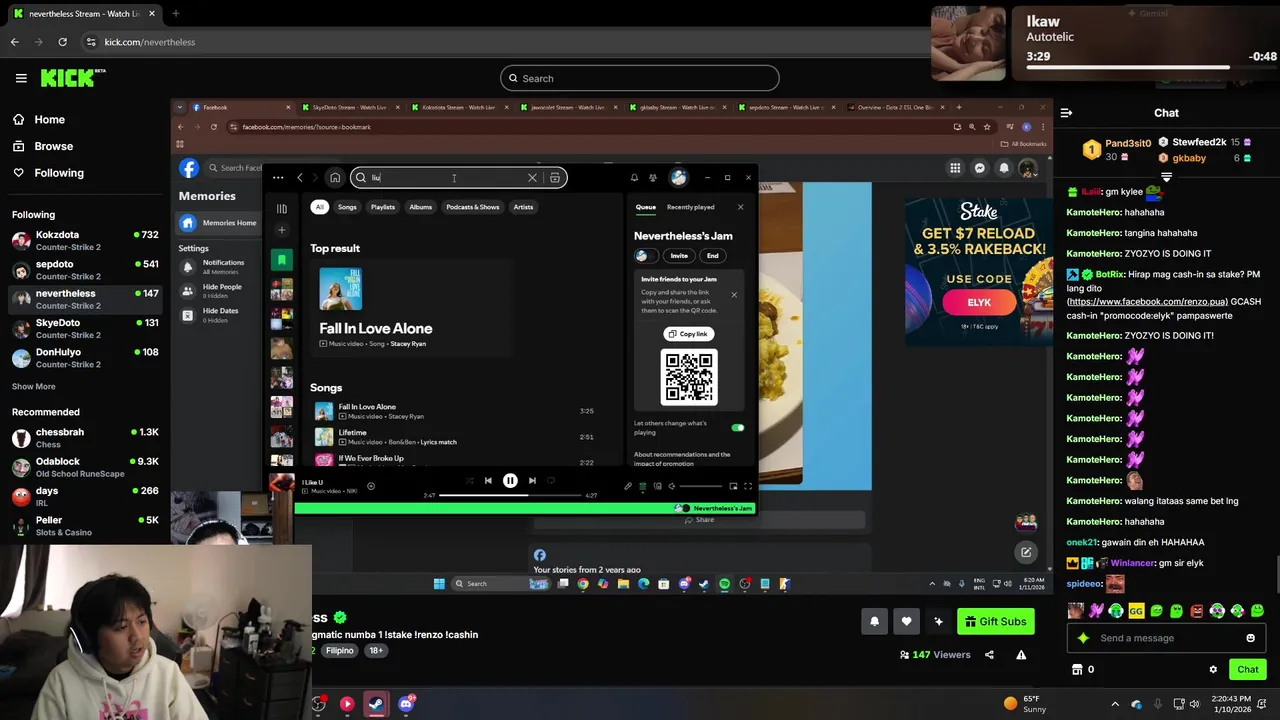
Task: Open Odablock recommended channel
Action: pos(85,467)
